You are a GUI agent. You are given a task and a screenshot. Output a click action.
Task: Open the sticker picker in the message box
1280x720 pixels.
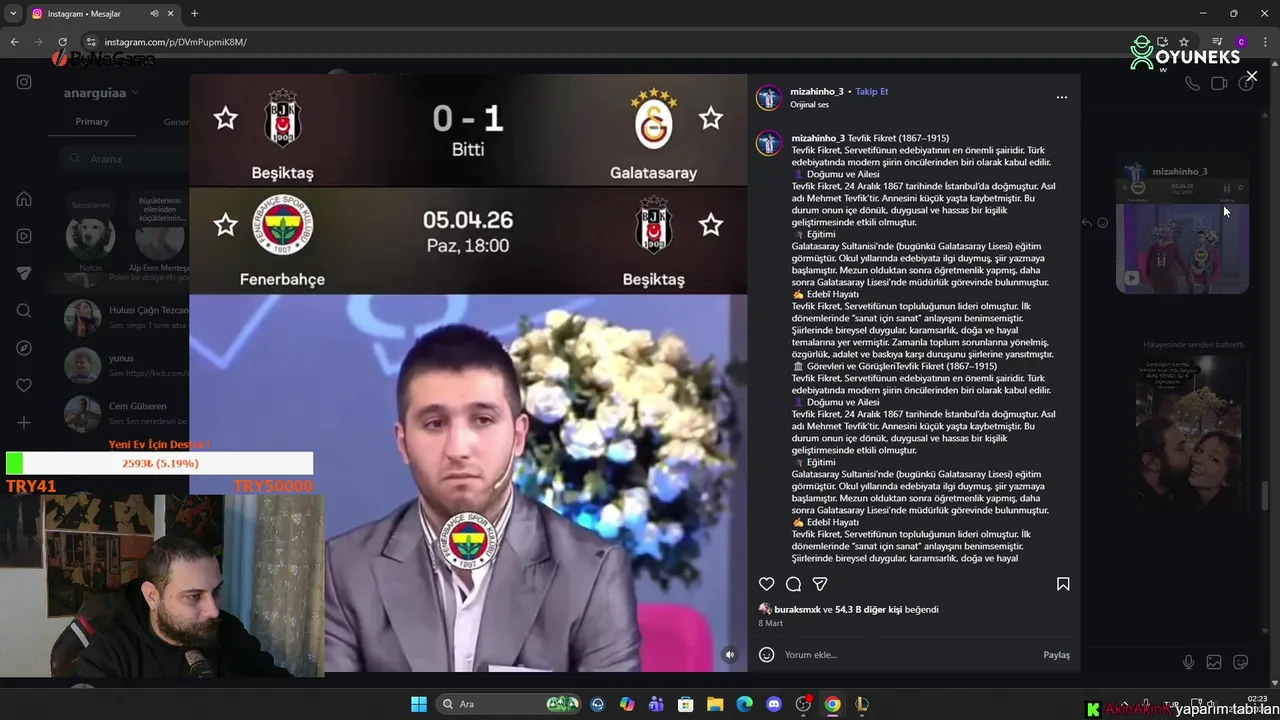point(1241,662)
